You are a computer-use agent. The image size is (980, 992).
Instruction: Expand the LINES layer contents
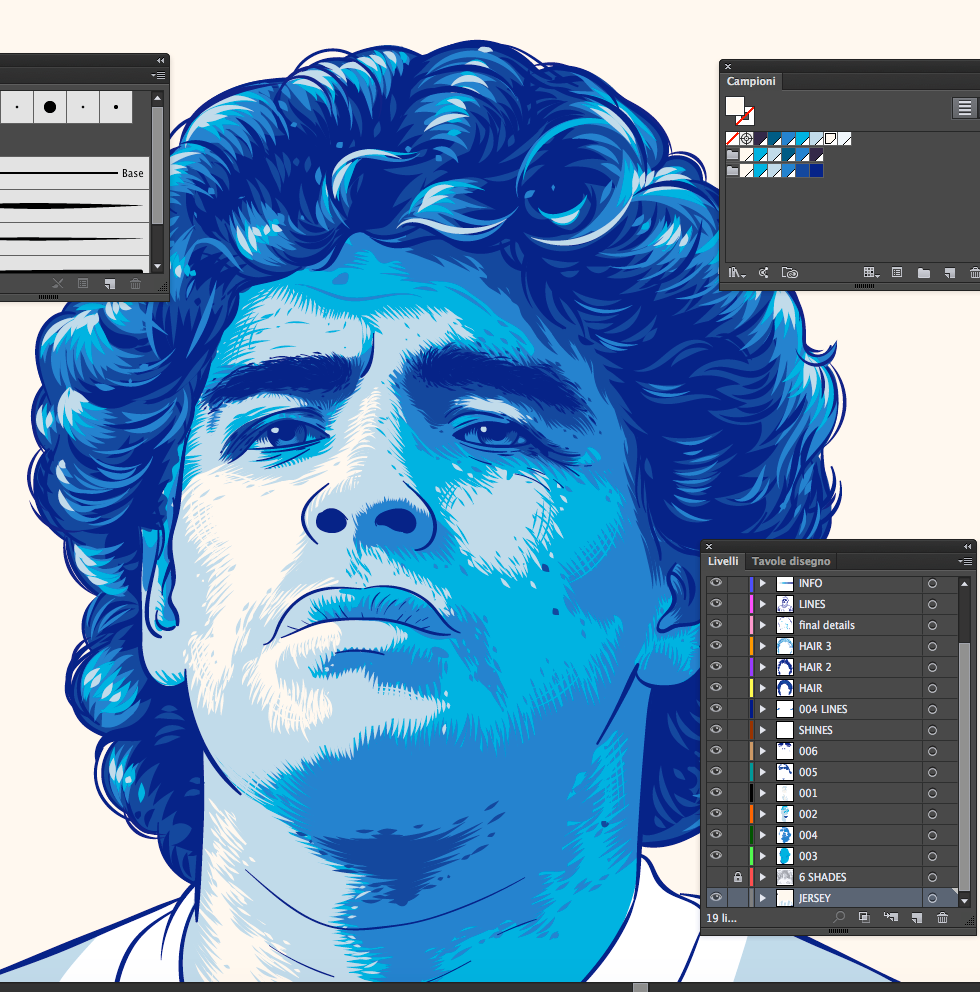(x=763, y=604)
